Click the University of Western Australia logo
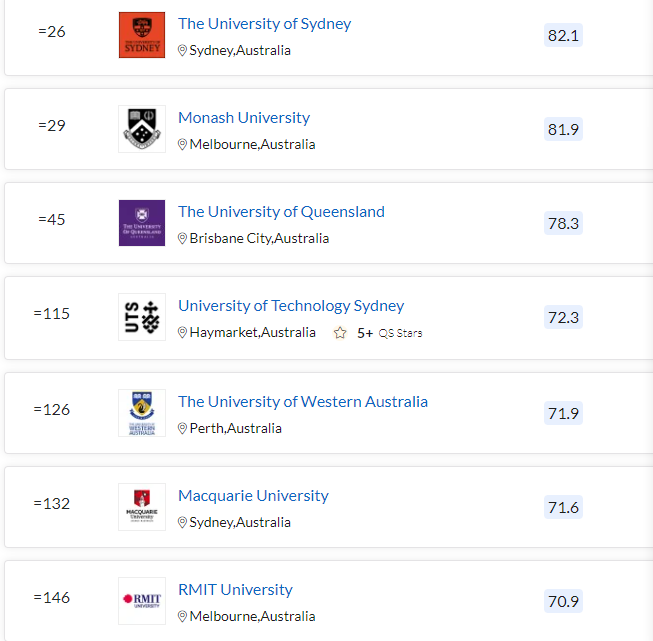 pyautogui.click(x=142, y=413)
